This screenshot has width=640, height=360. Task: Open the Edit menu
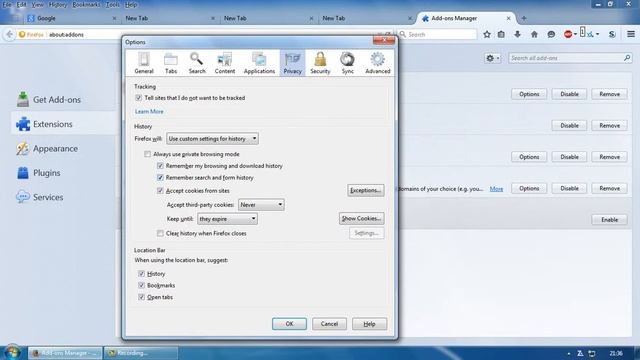(21, 5)
